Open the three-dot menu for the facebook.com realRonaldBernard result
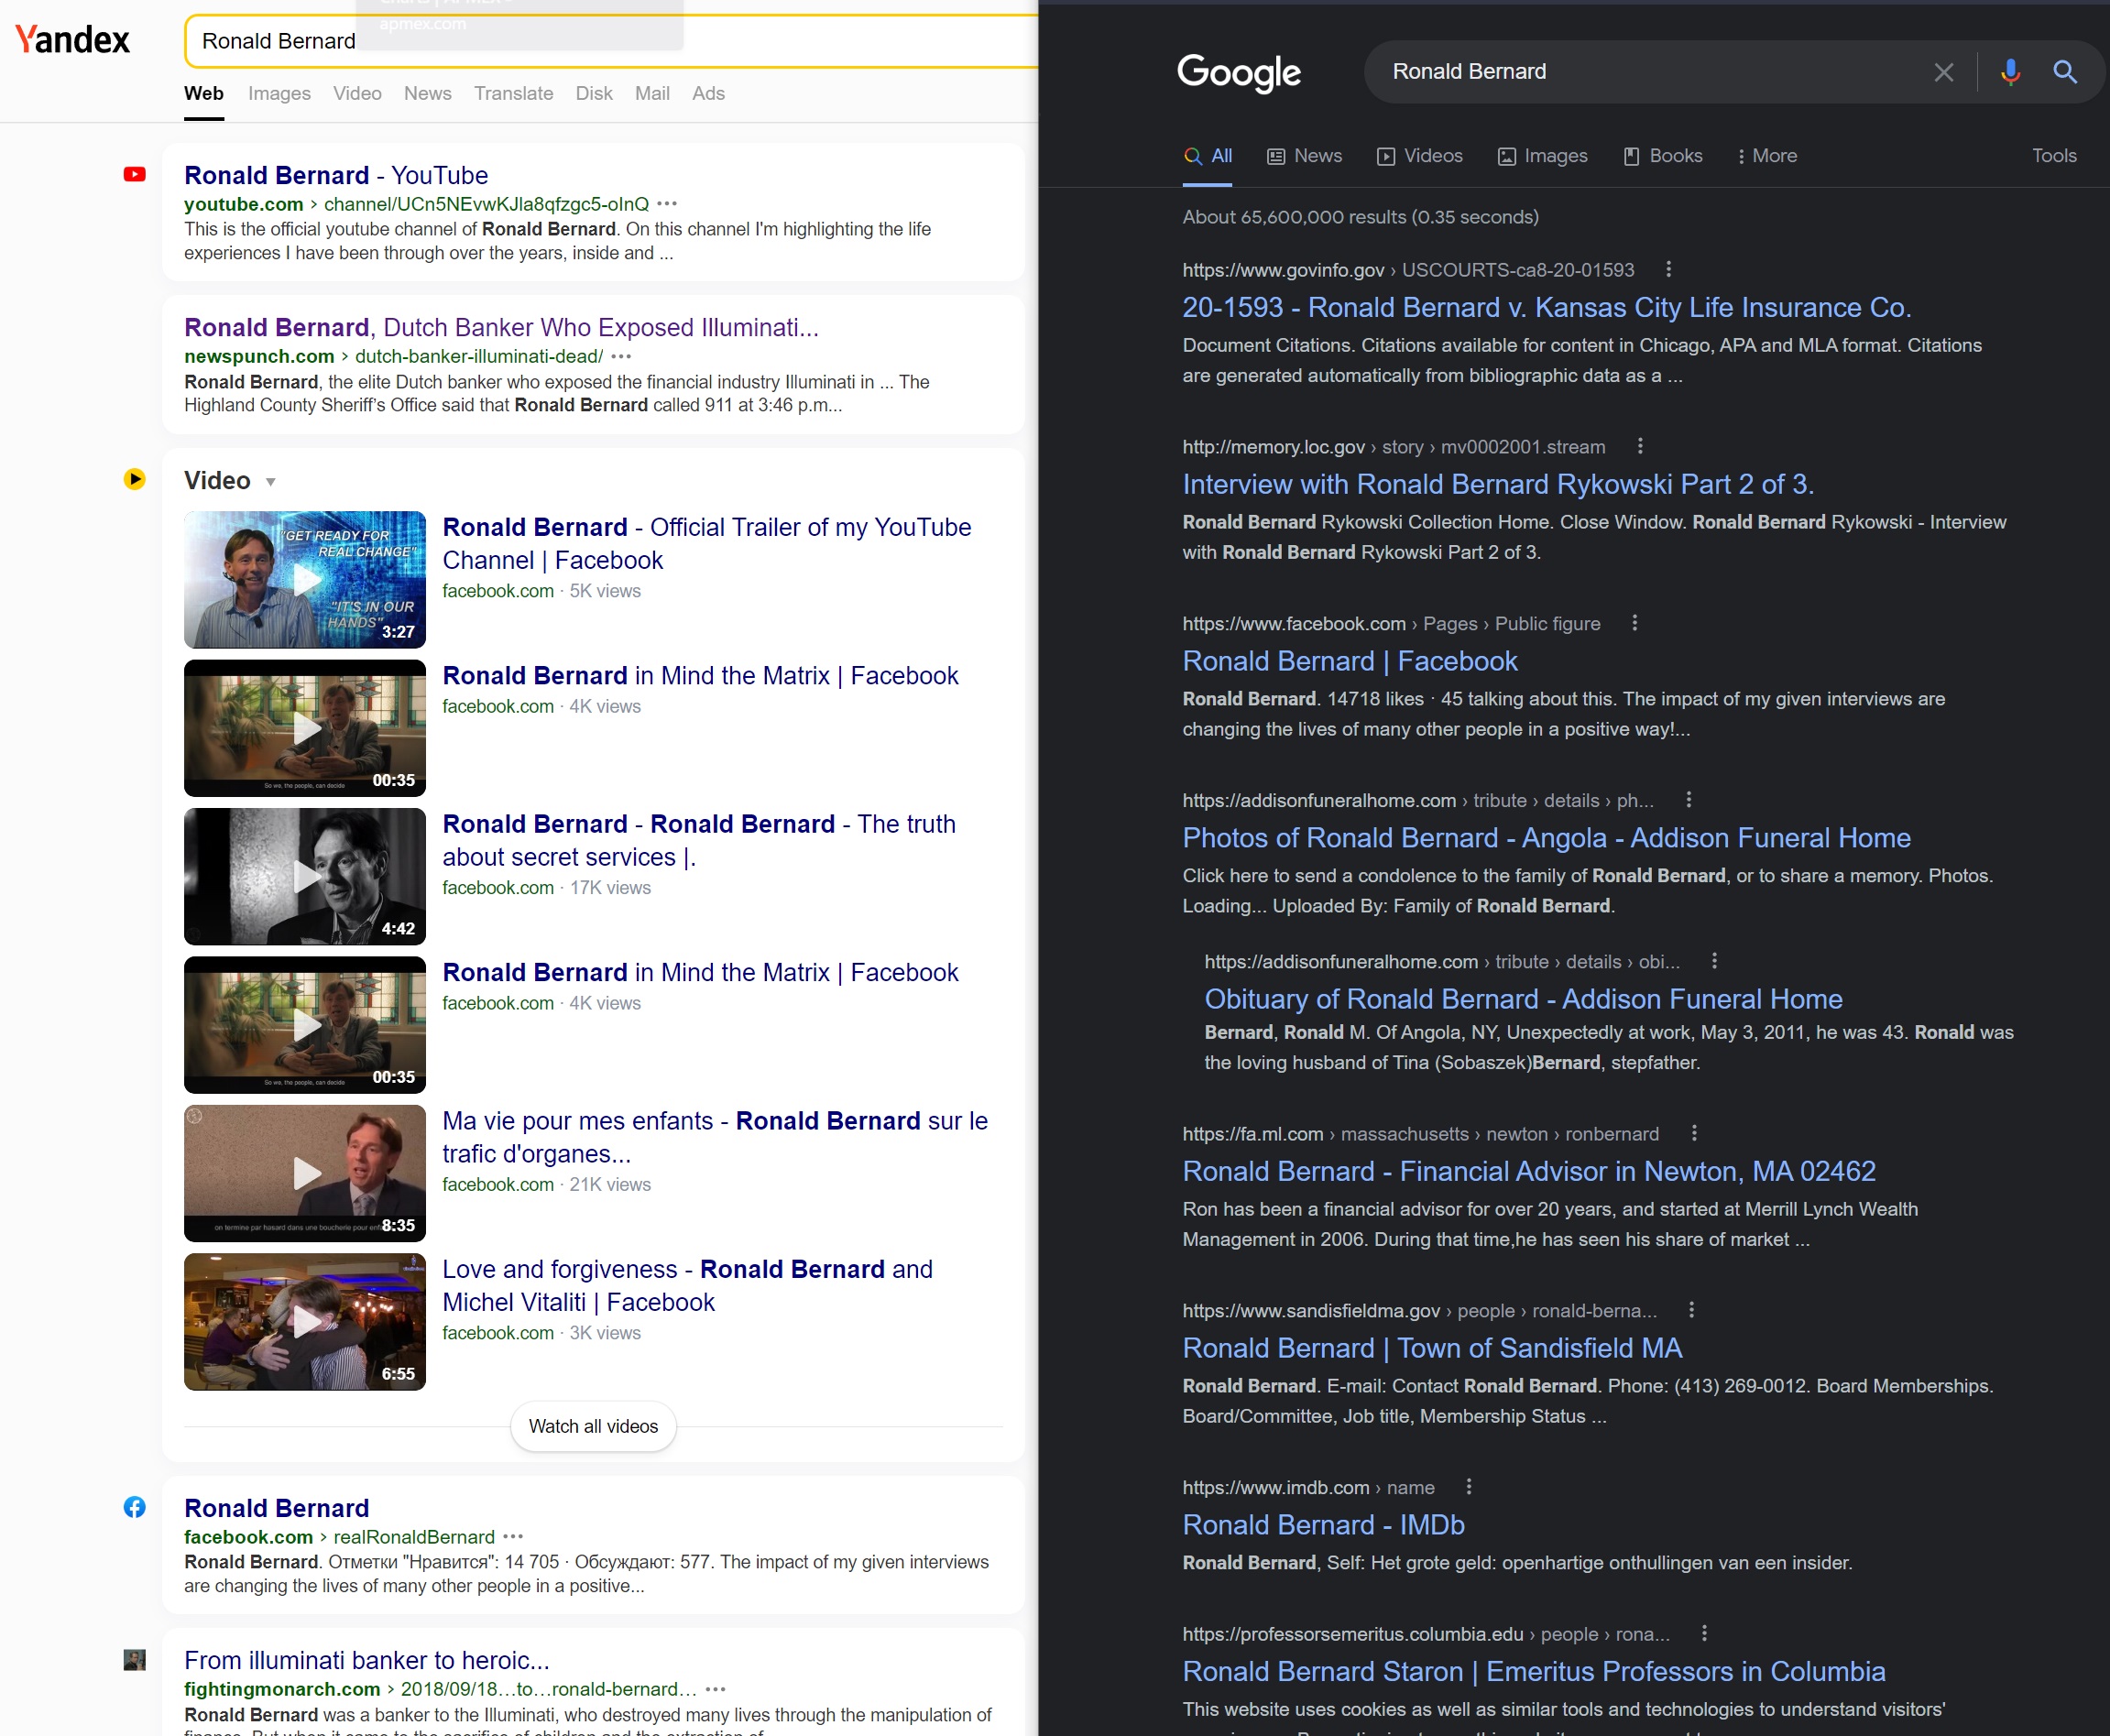Screen dimensions: 2110x1736 (x=513, y=1536)
